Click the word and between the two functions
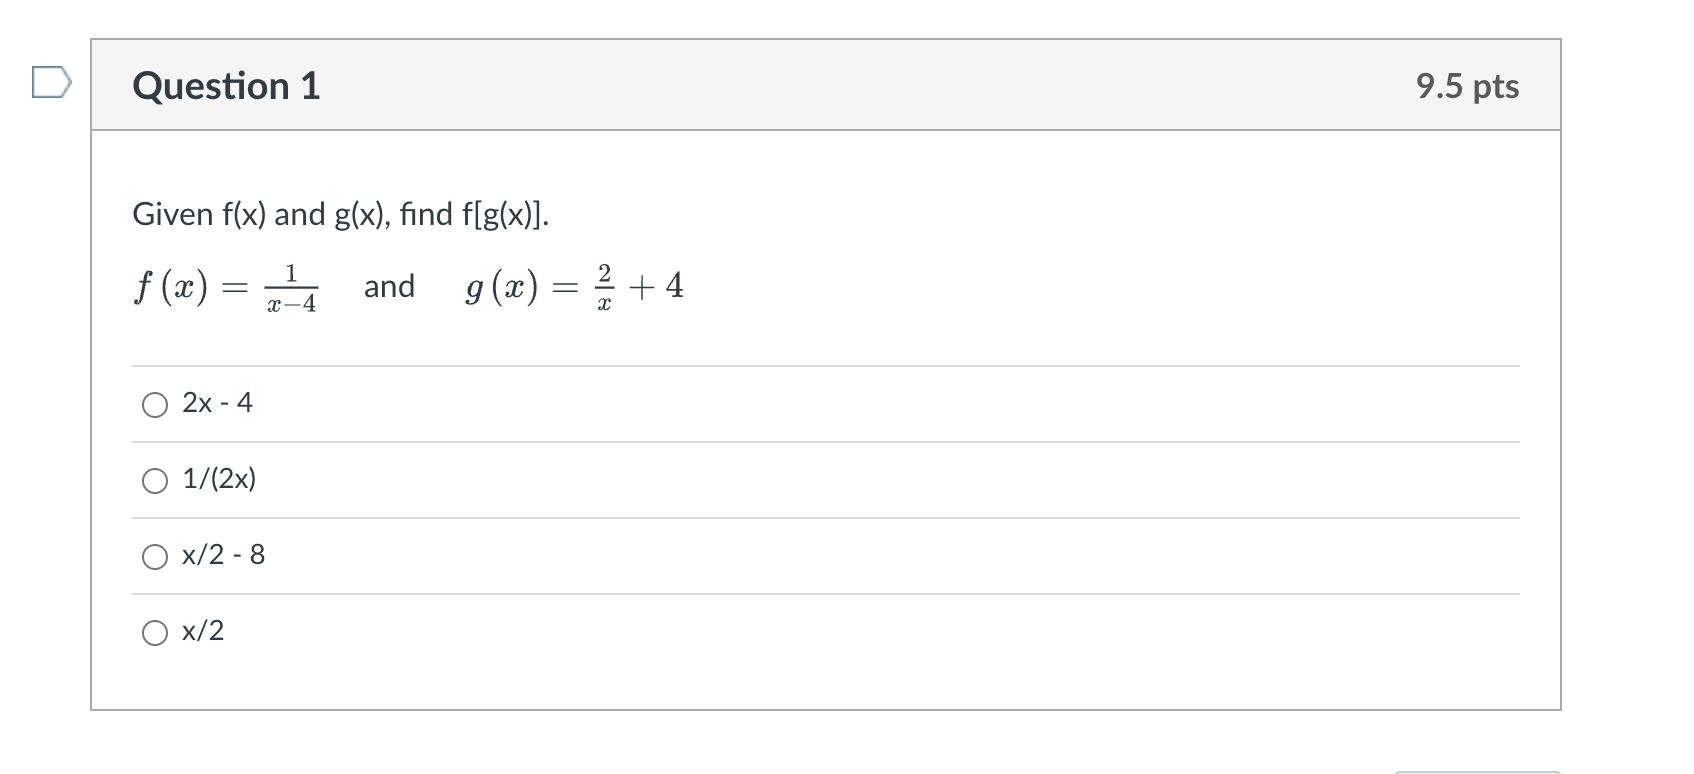Image resolution: width=1694 pixels, height=774 pixels. pyautogui.click(x=389, y=287)
